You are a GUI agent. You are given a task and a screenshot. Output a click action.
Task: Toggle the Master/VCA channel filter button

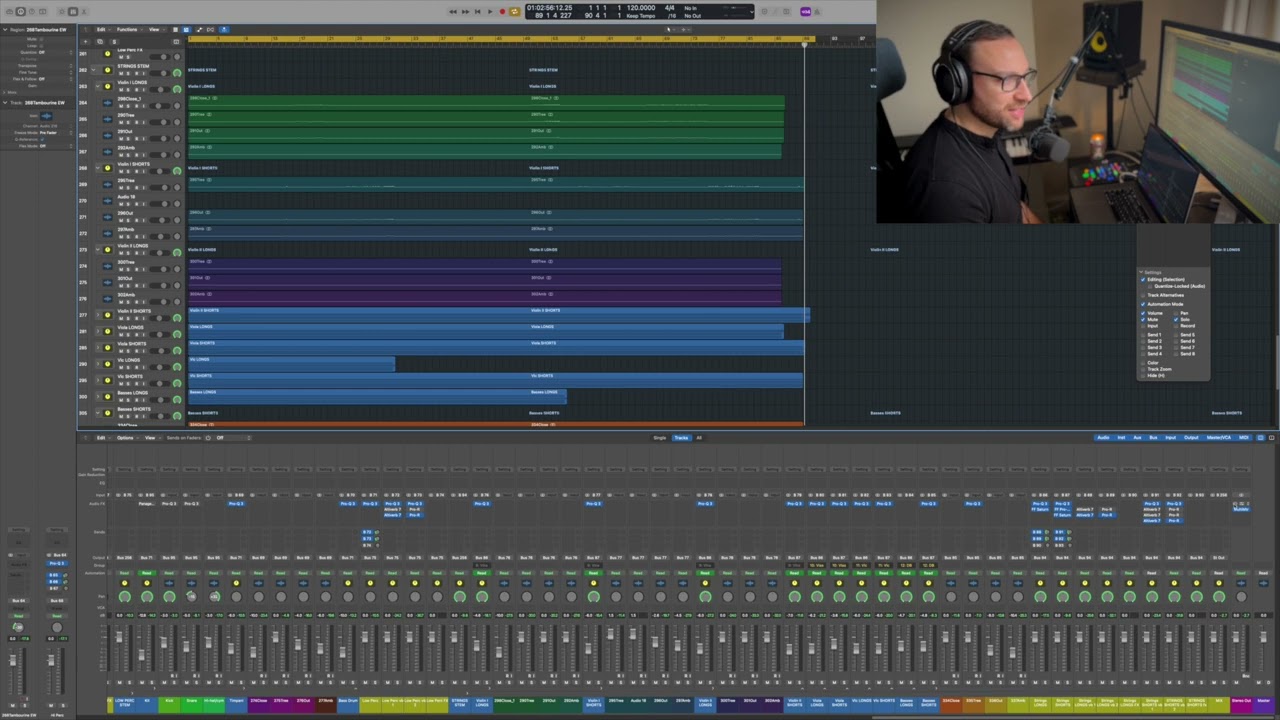click(x=1219, y=438)
